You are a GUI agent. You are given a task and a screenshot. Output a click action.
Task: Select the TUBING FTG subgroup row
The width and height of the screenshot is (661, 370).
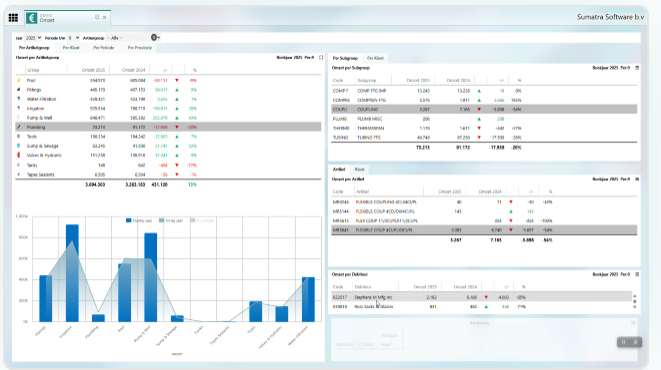click(484, 137)
